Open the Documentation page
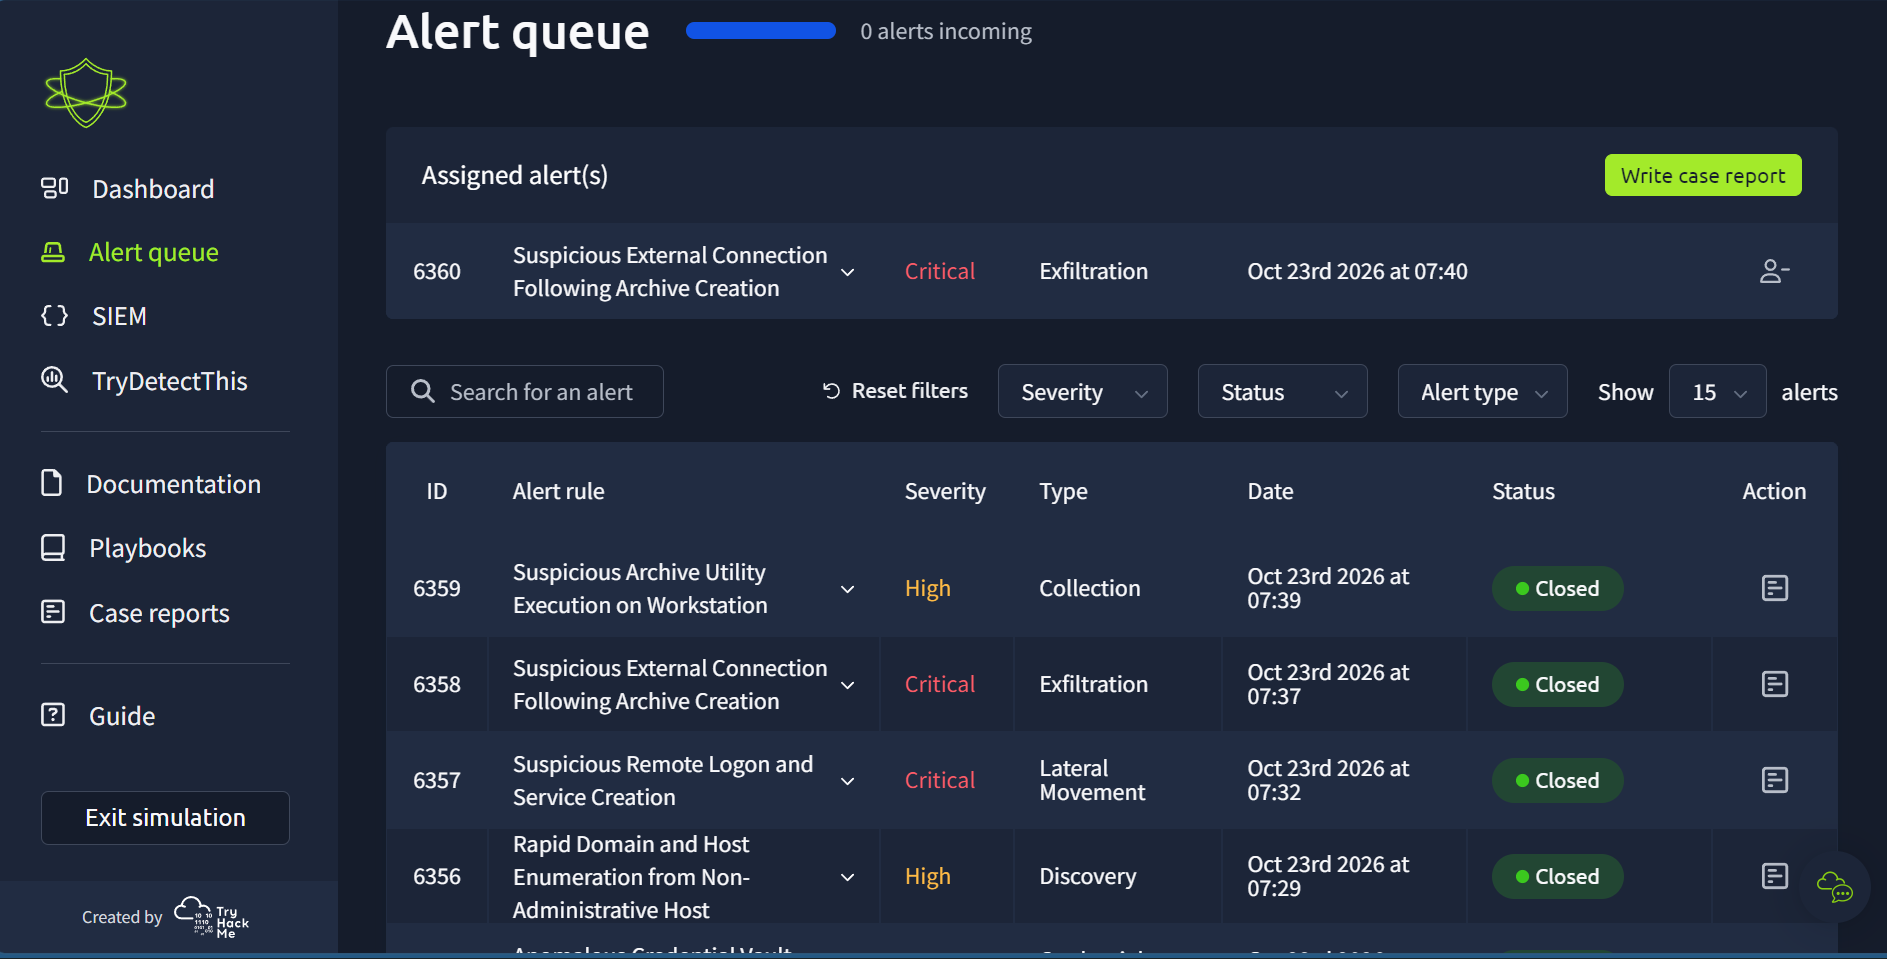 173,484
